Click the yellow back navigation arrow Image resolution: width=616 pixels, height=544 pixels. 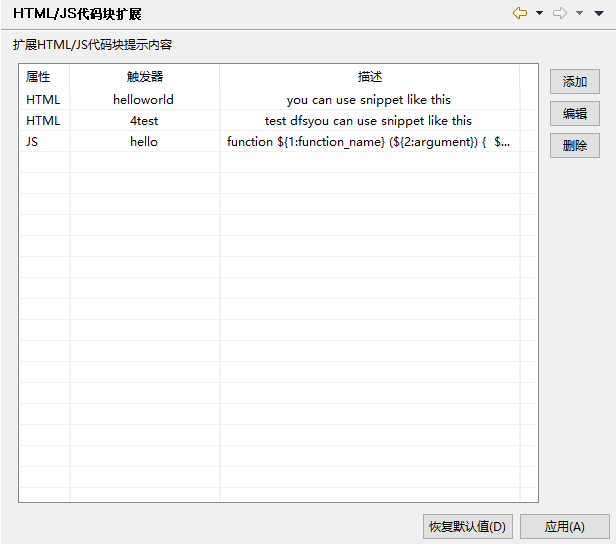pos(520,14)
